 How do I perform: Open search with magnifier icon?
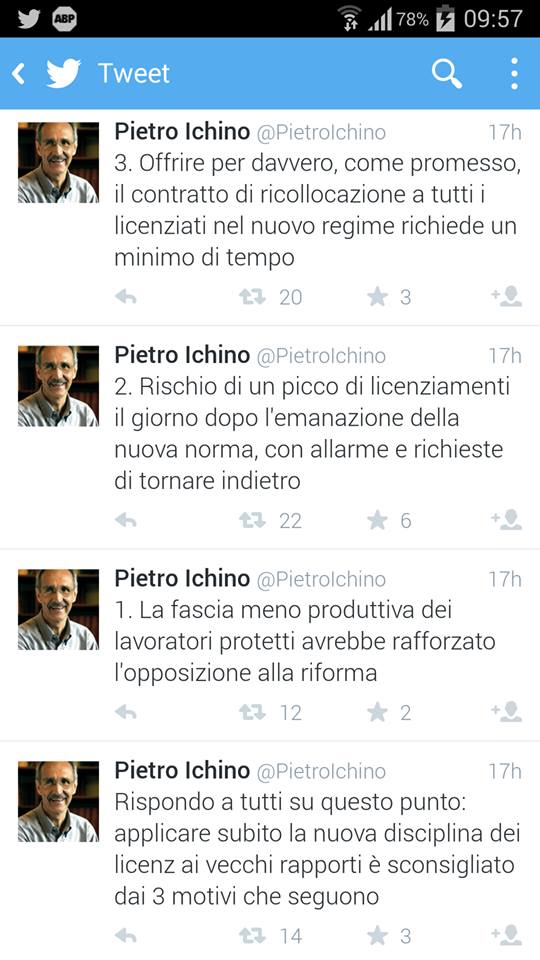tap(446, 73)
